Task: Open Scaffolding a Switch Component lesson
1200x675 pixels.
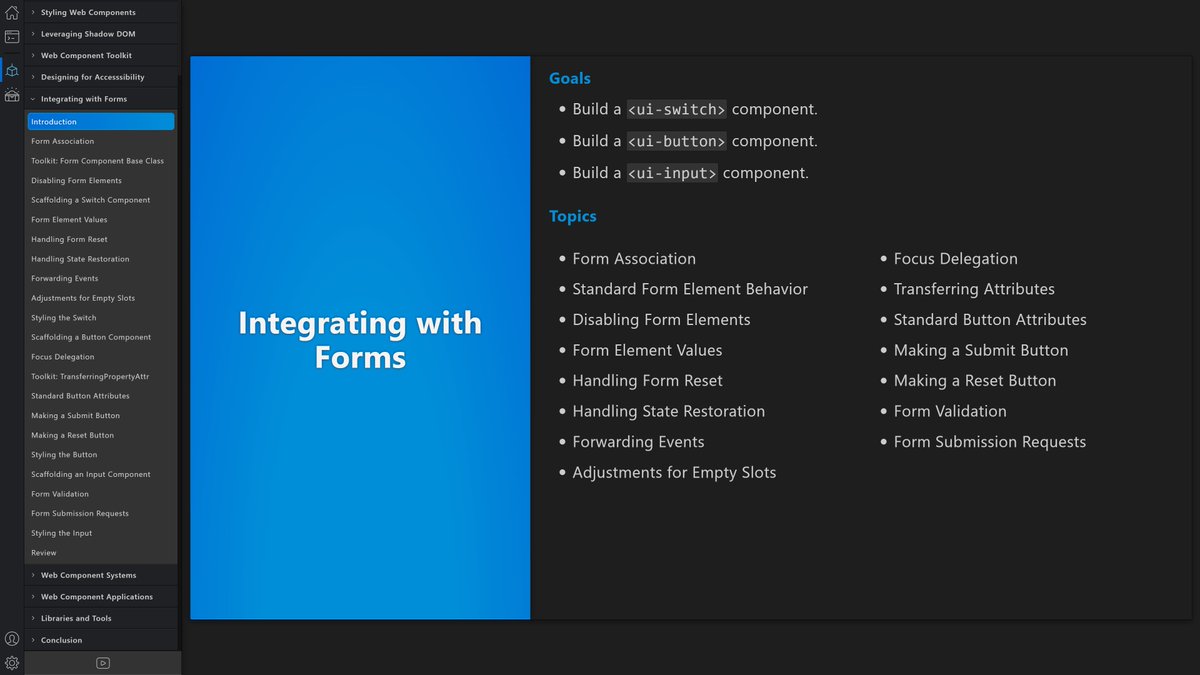Action: 101,200
